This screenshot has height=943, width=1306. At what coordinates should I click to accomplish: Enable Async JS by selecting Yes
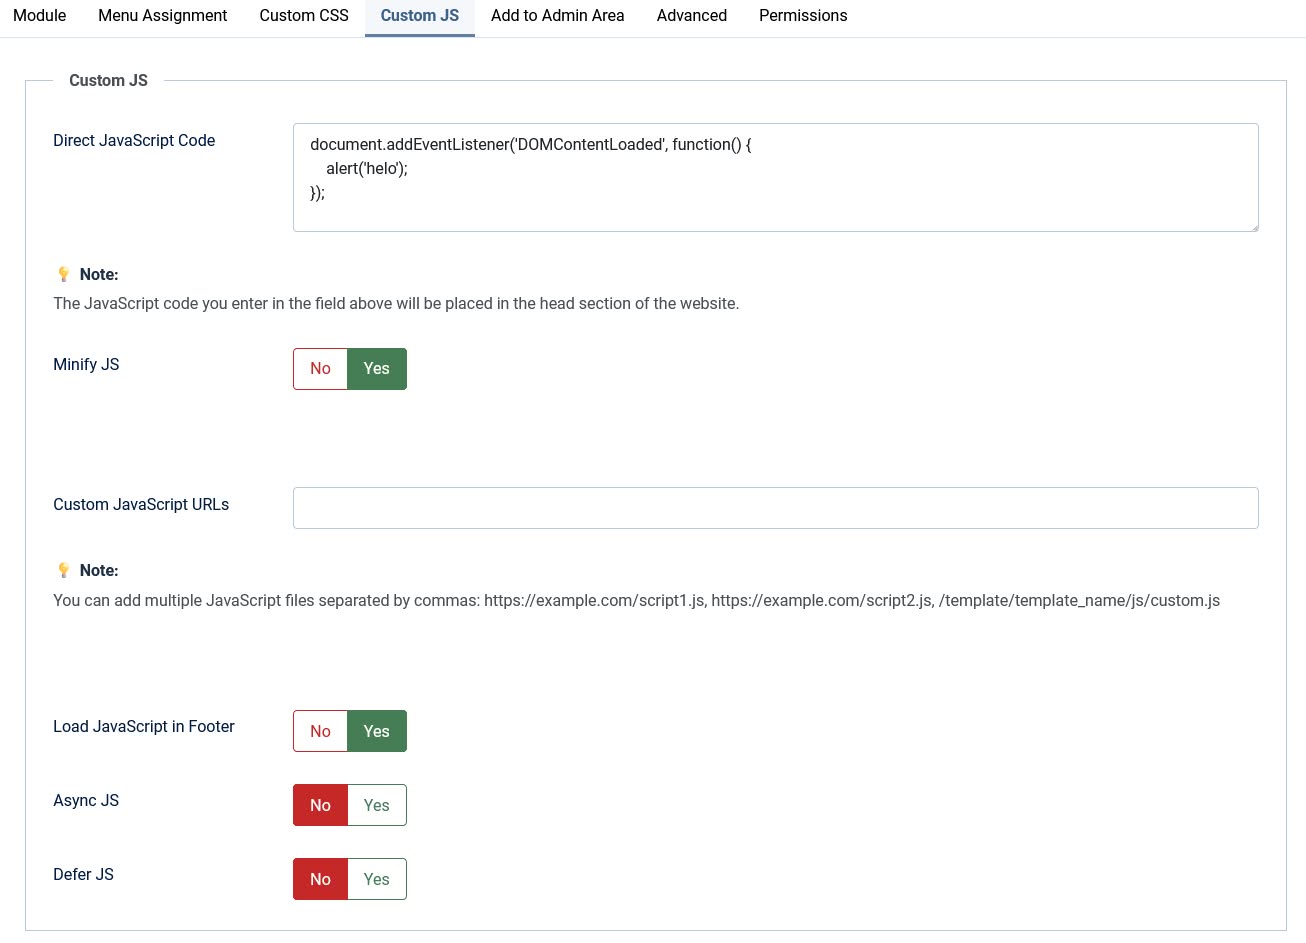(x=377, y=805)
